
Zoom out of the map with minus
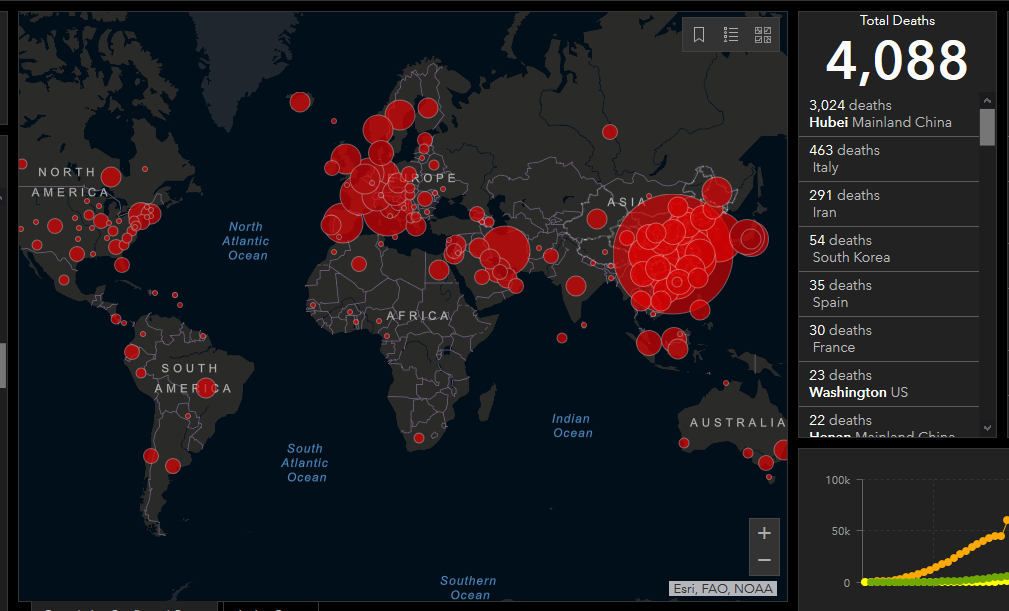tap(764, 561)
